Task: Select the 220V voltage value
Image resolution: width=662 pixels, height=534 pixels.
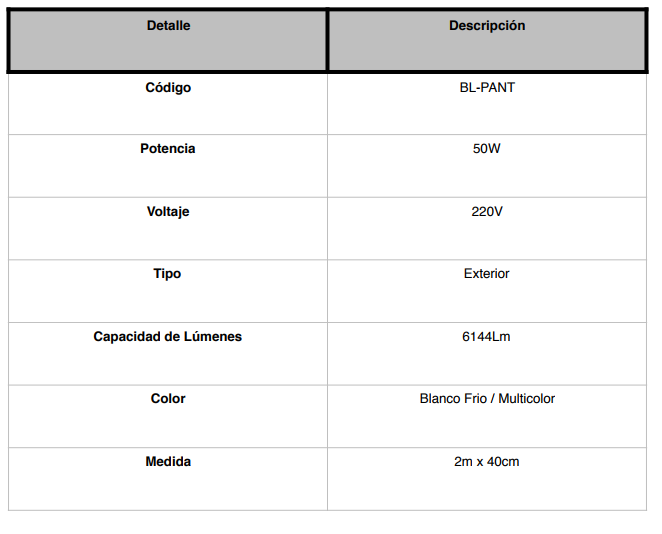Action: click(487, 211)
